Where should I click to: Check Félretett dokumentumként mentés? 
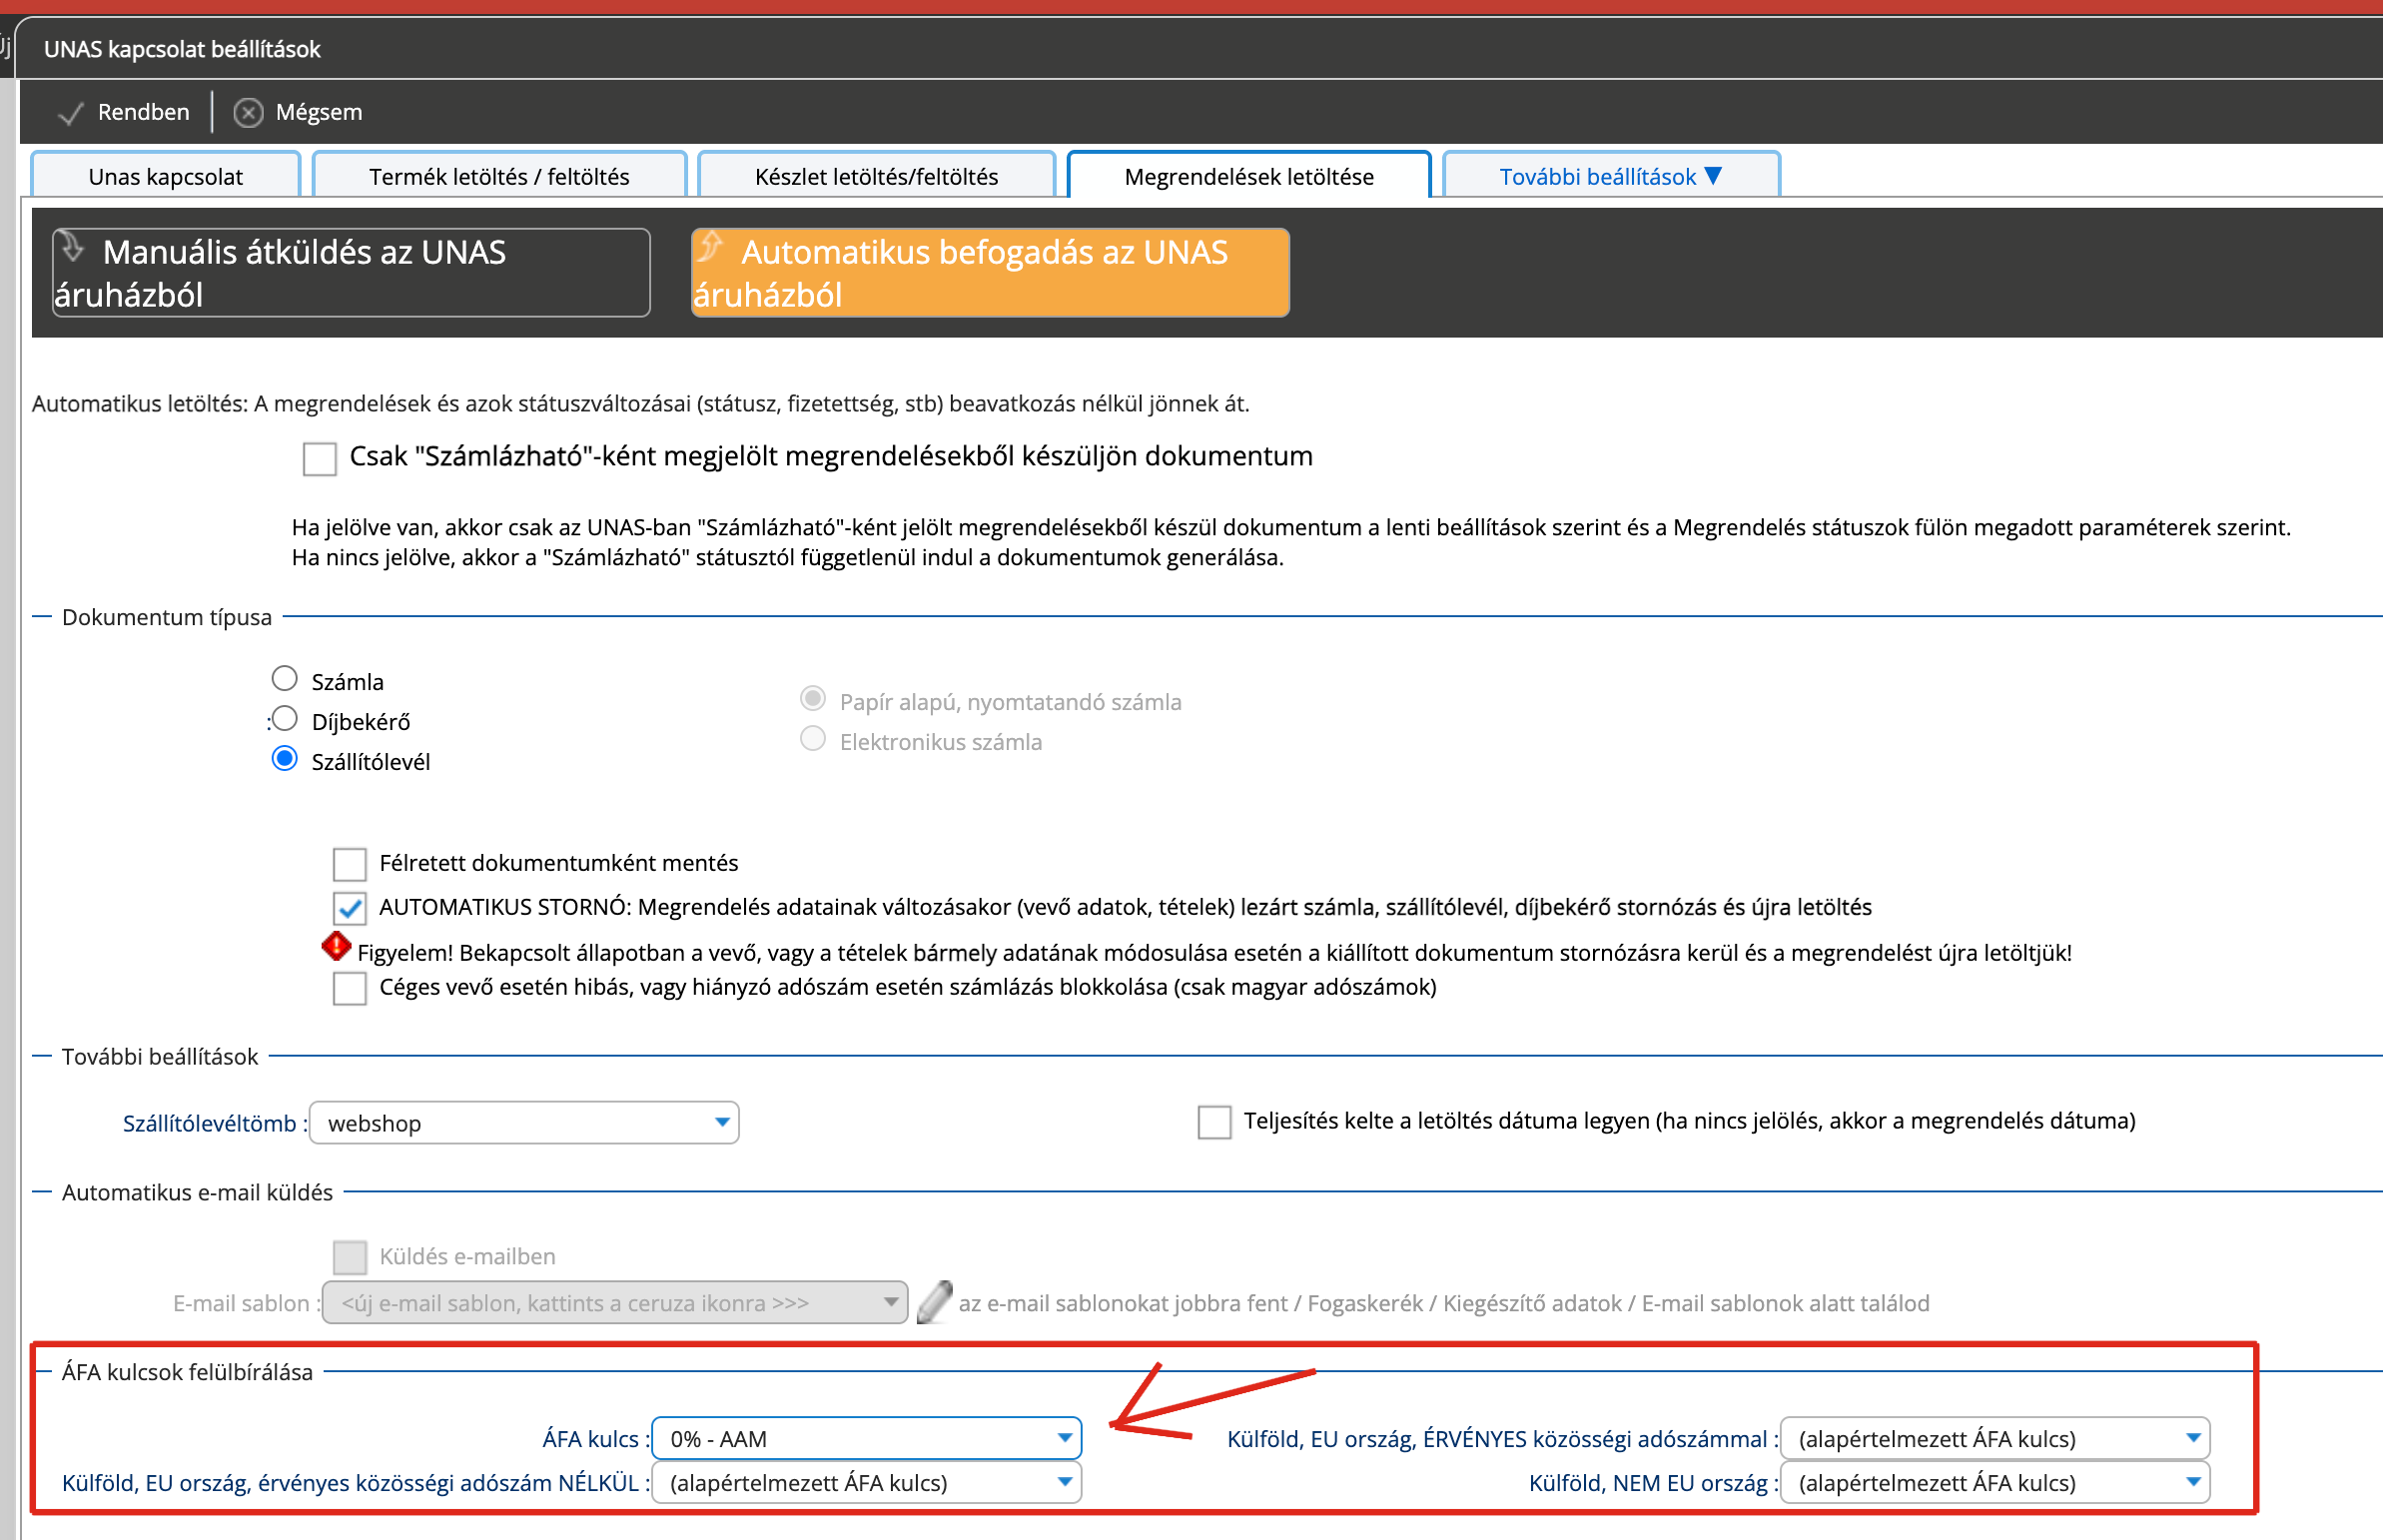pyautogui.click(x=349, y=863)
